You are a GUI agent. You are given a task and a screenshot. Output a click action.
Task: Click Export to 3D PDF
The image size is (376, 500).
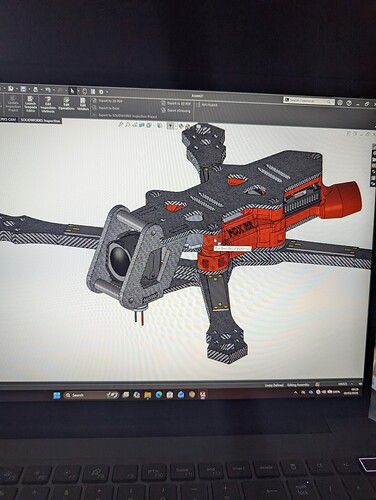coord(176,104)
